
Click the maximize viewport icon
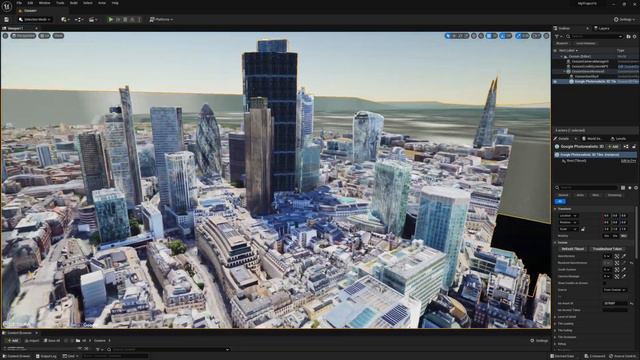coord(546,36)
